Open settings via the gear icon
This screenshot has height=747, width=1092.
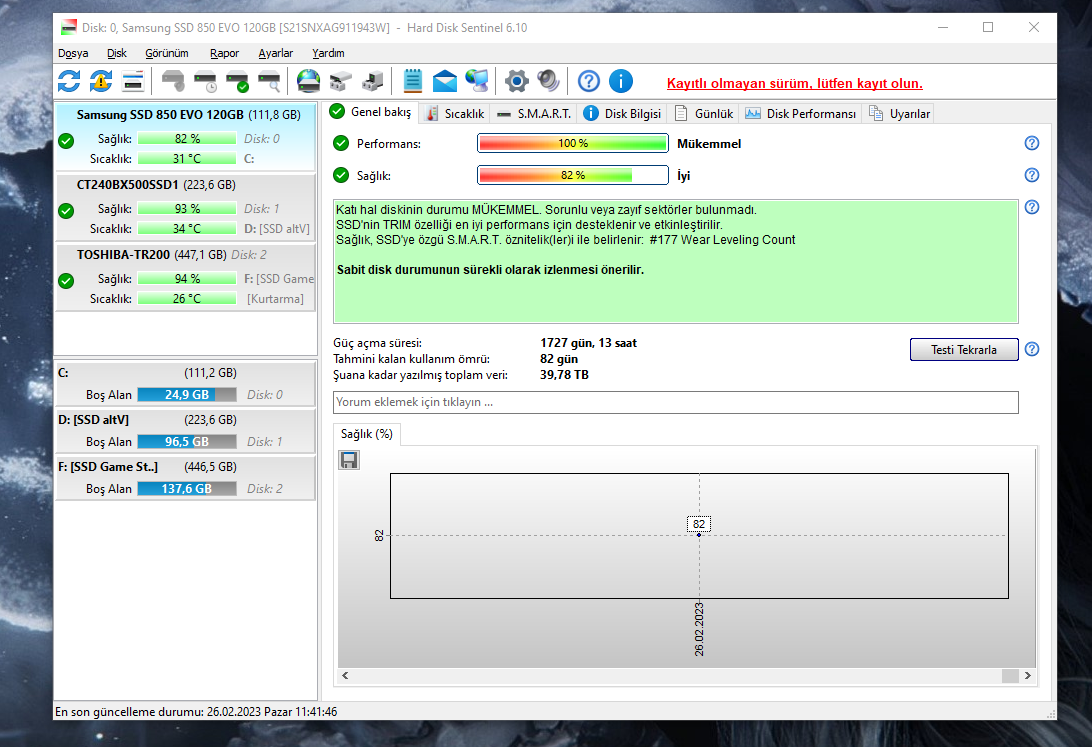(517, 81)
